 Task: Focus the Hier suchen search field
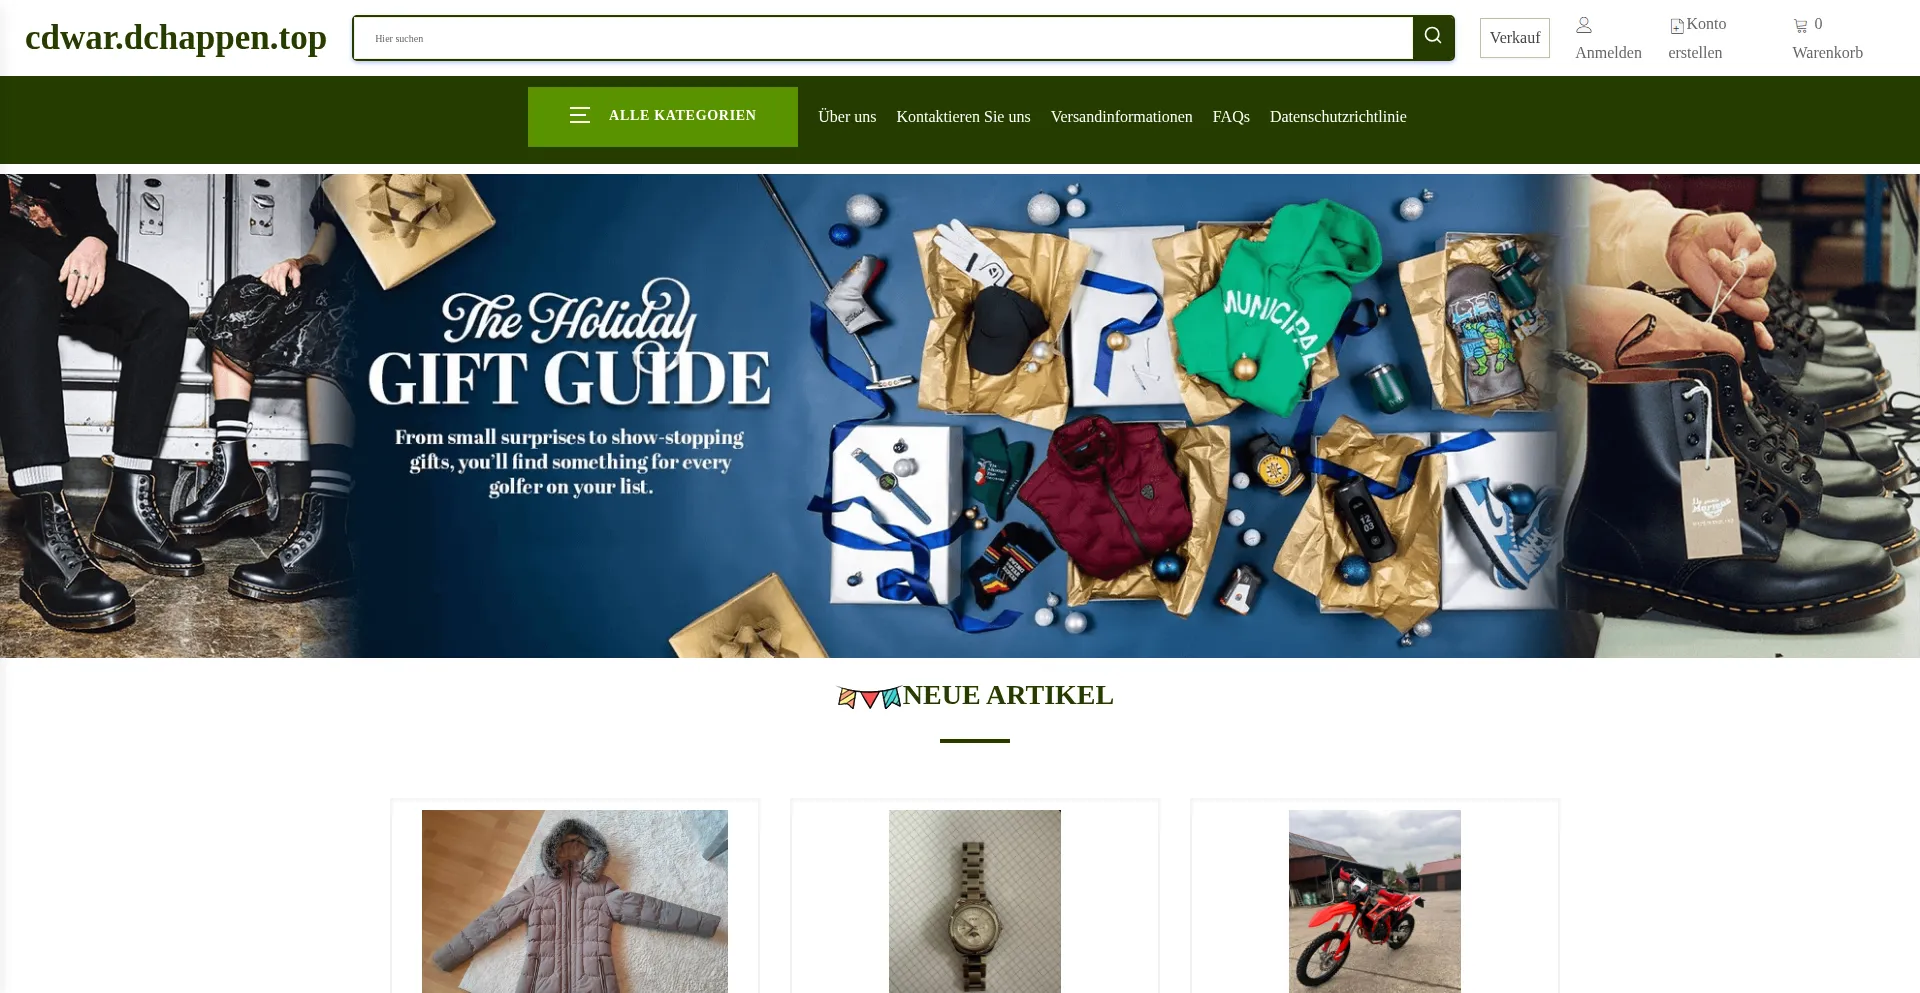[x=883, y=38]
